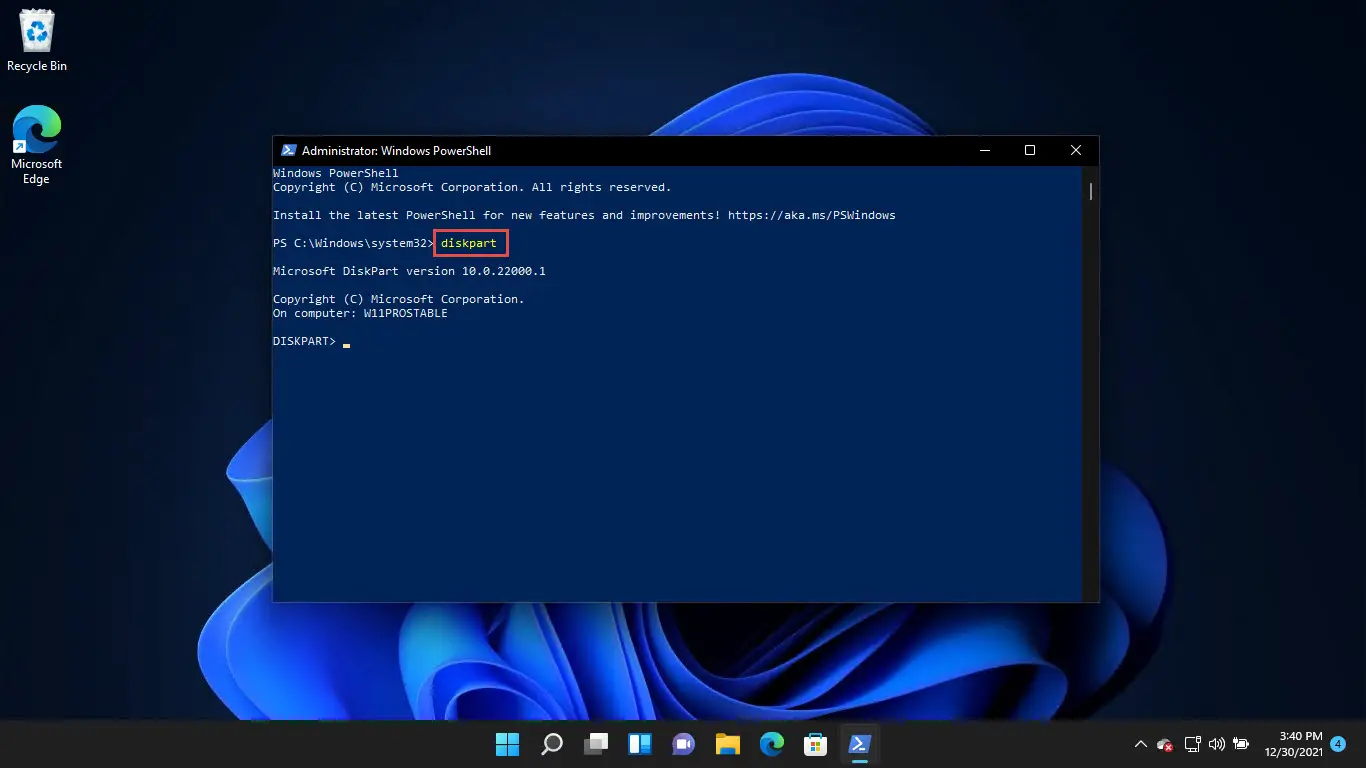Minimize the PowerShell window
The width and height of the screenshot is (1366, 768).
click(984, 151)
